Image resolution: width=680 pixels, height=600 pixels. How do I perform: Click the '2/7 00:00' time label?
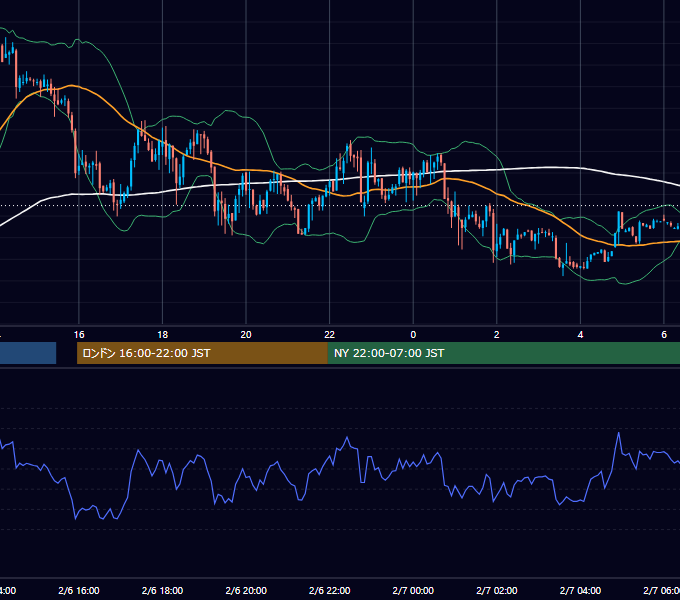pos(413,590)
